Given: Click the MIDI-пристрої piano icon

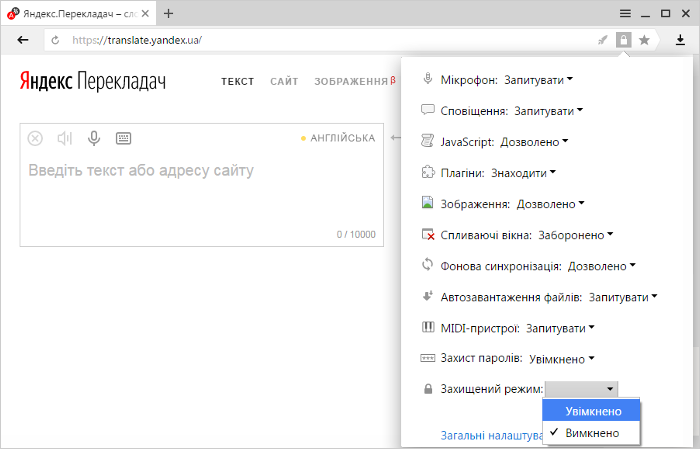Looking at the screenshot, I should coord(428,327).
